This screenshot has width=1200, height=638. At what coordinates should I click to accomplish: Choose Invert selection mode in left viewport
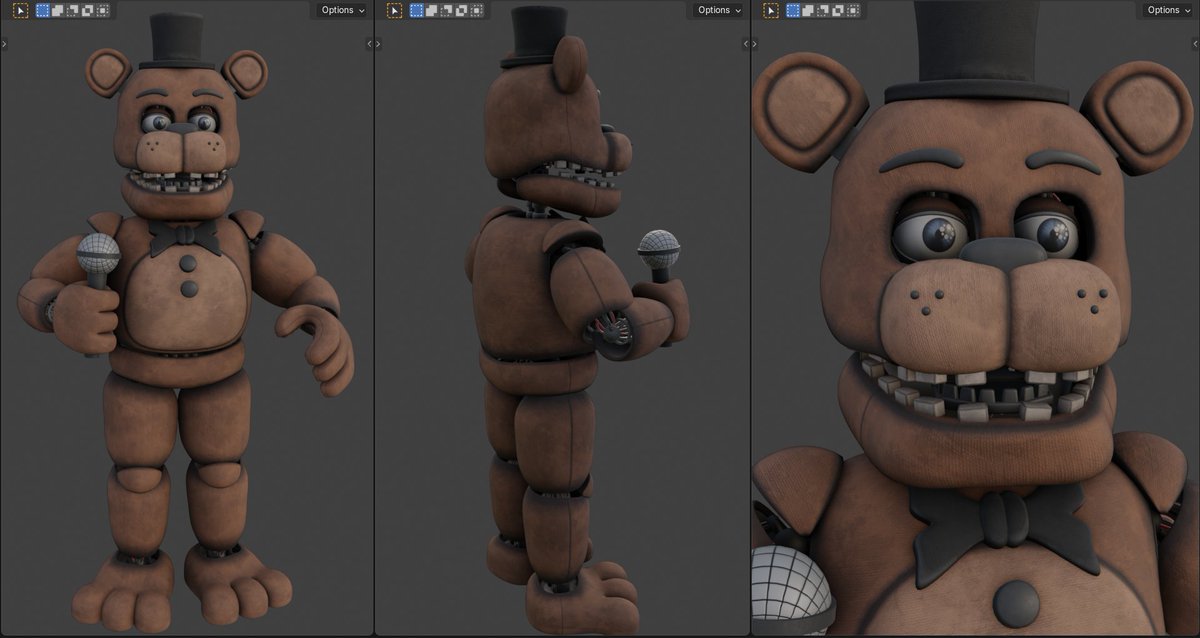tap(87, 10)
